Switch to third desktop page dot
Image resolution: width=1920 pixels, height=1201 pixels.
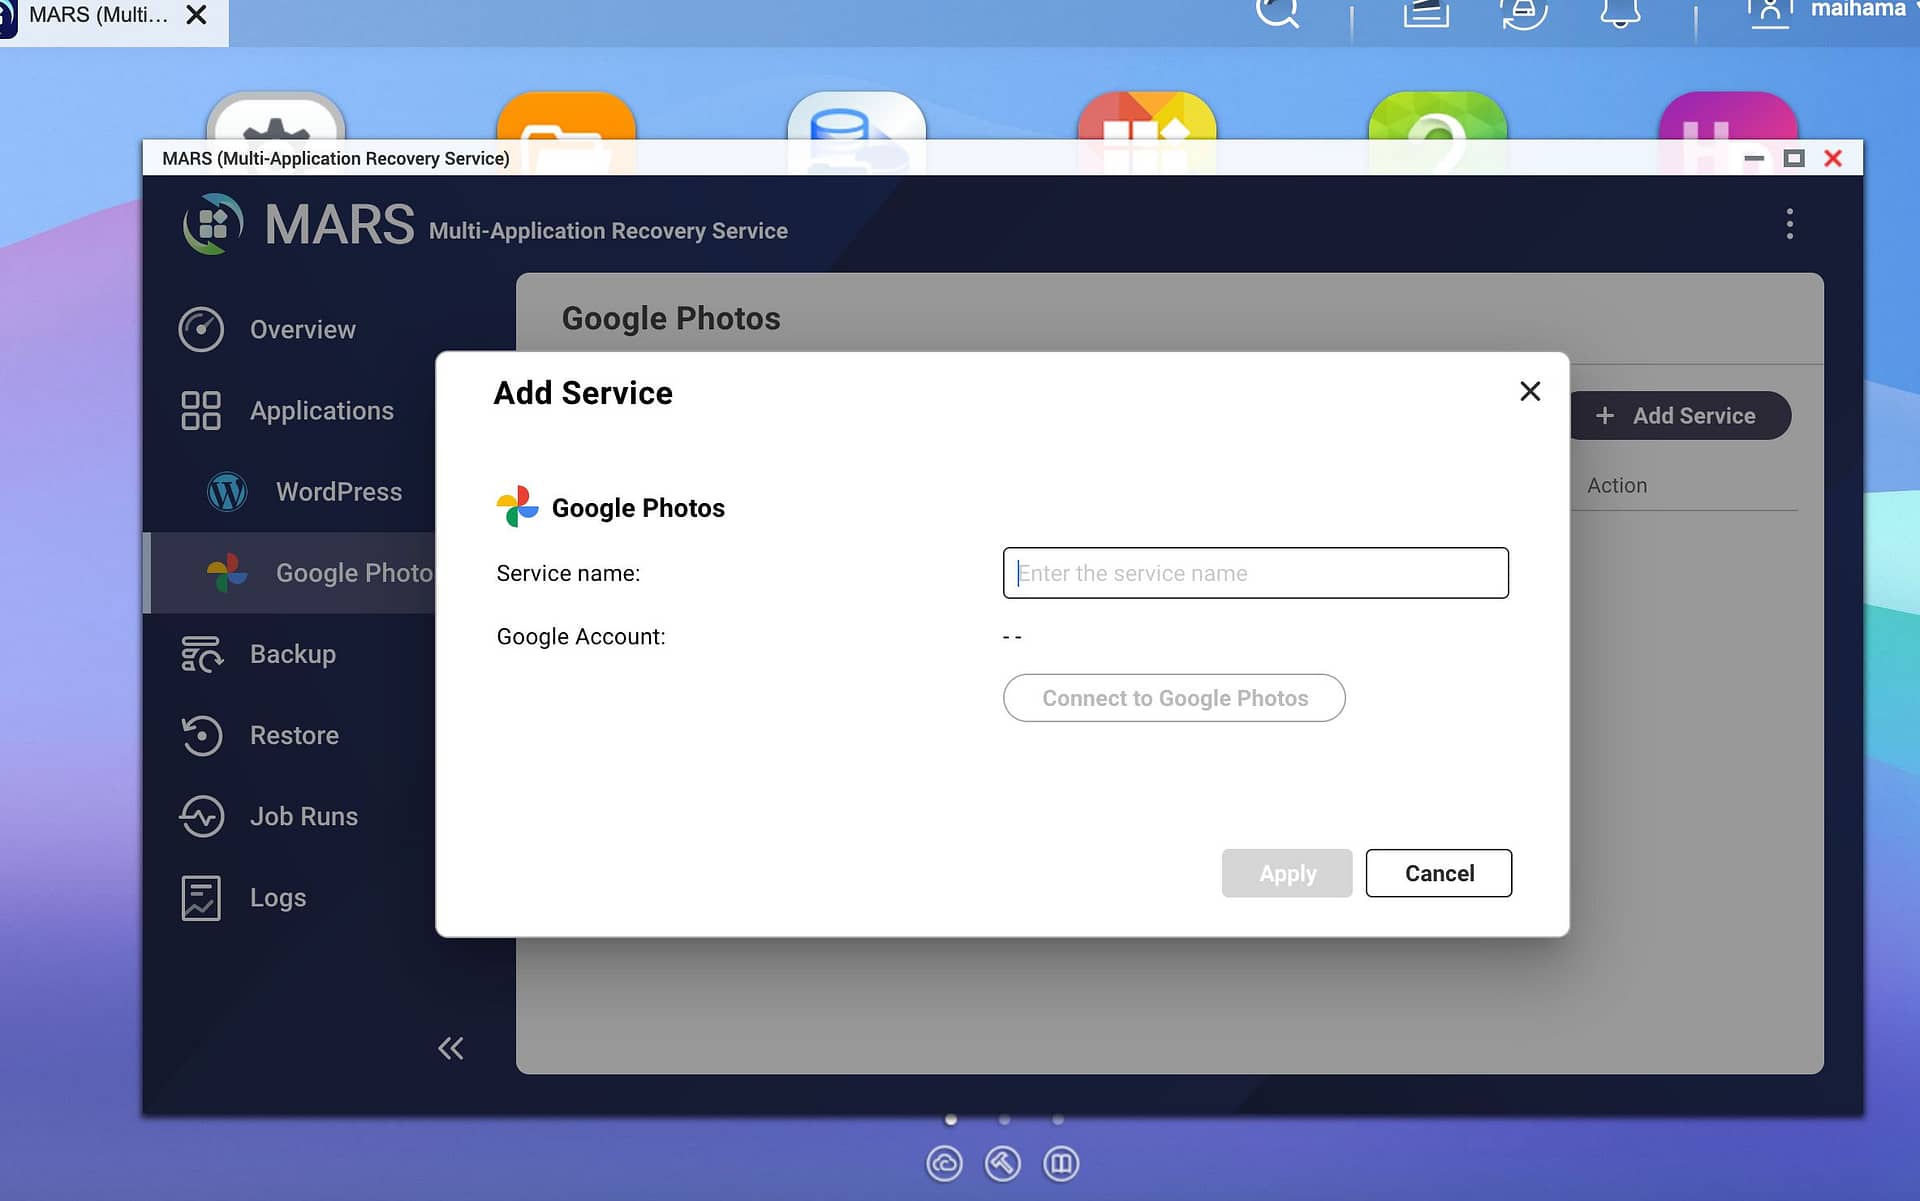tap(1058, 1119)
